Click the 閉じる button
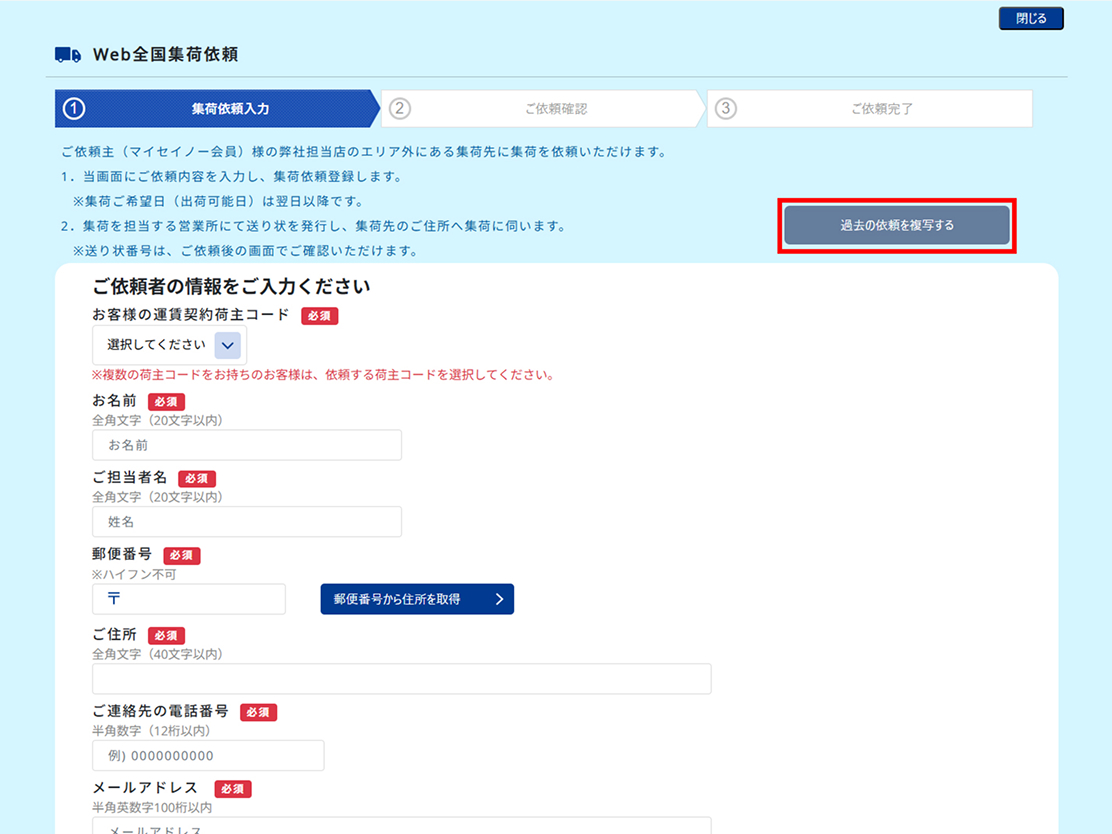 [1031, 18]
